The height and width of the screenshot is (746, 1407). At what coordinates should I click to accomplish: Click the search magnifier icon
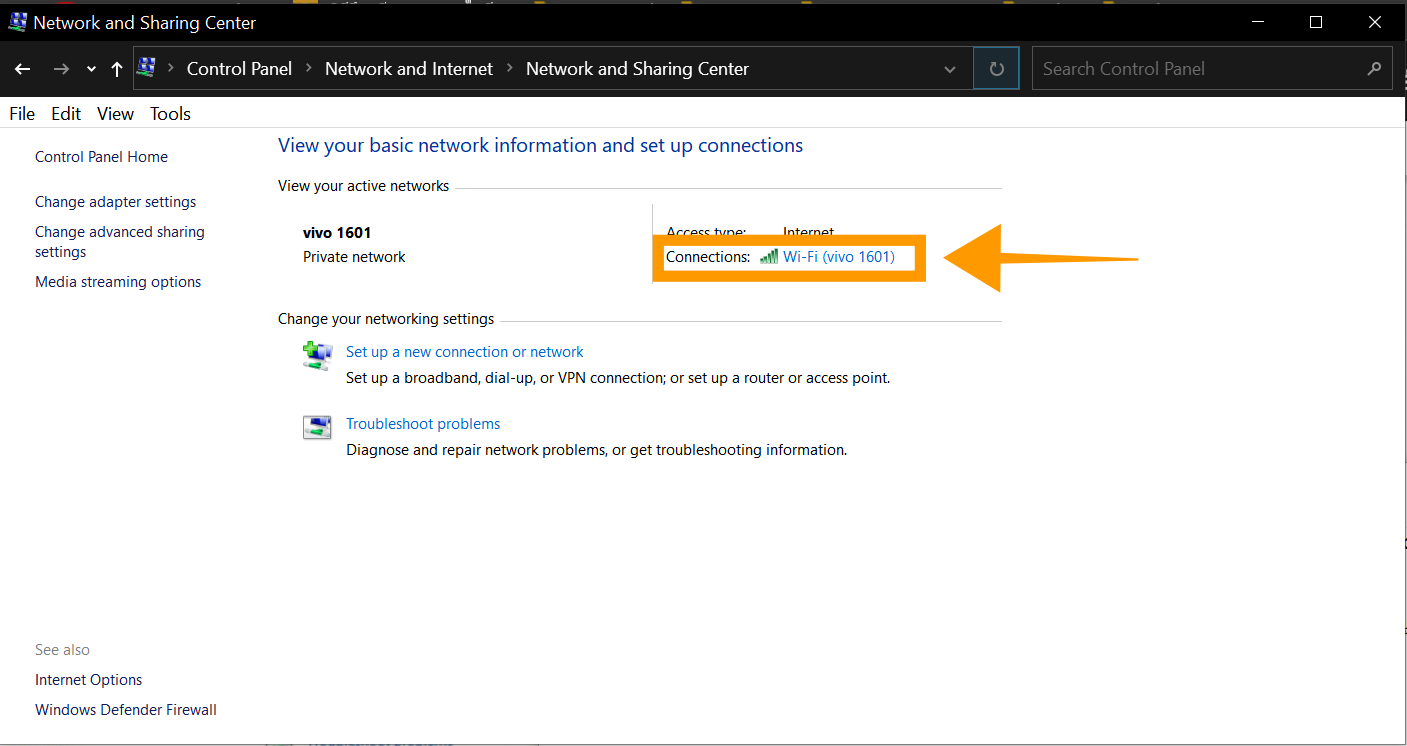point(1374,69)
